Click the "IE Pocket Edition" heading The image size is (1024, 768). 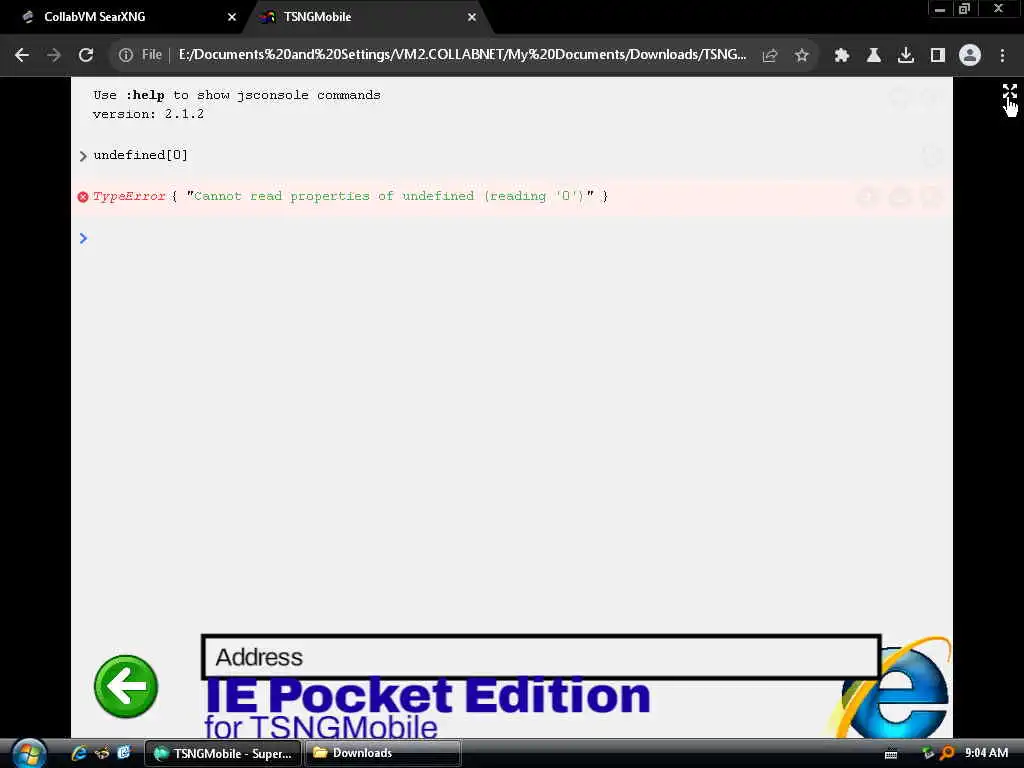click(428, 696)
